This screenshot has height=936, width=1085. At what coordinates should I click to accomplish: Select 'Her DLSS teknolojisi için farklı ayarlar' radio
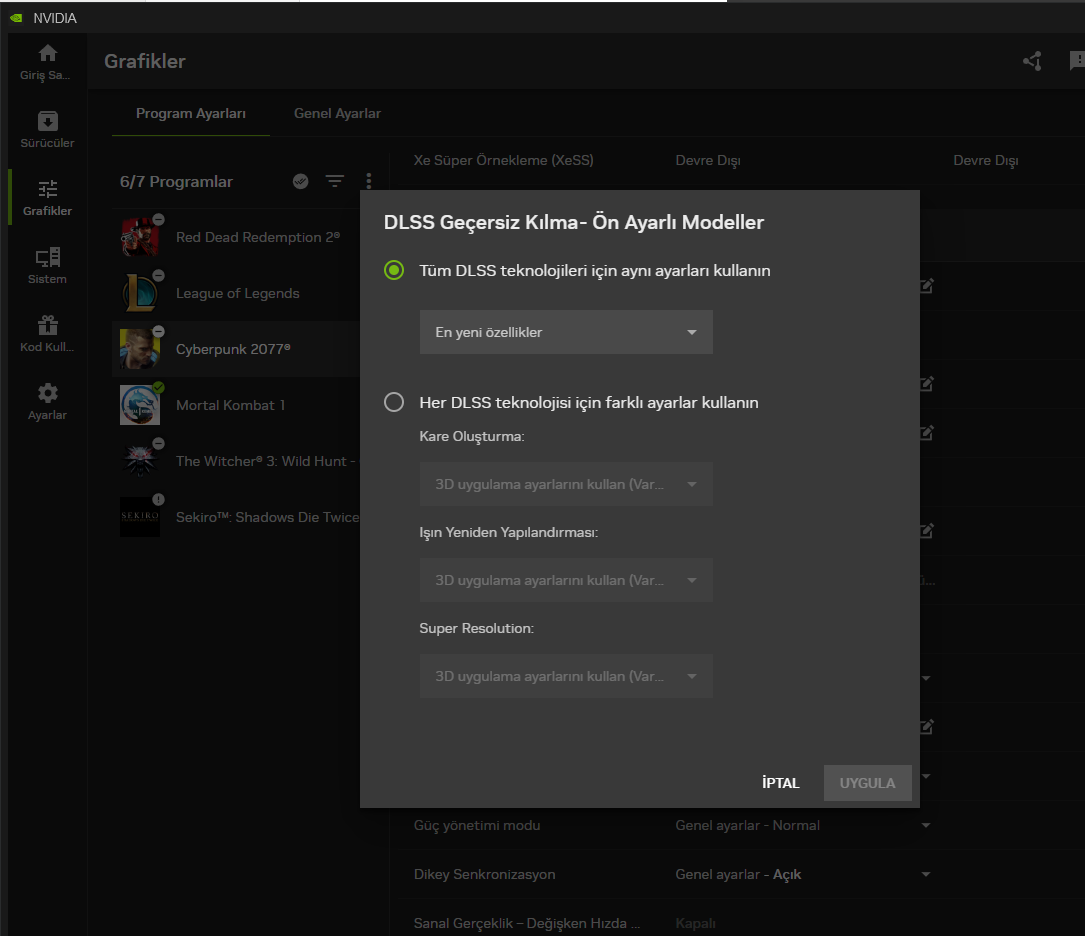(x=394, y=402)
